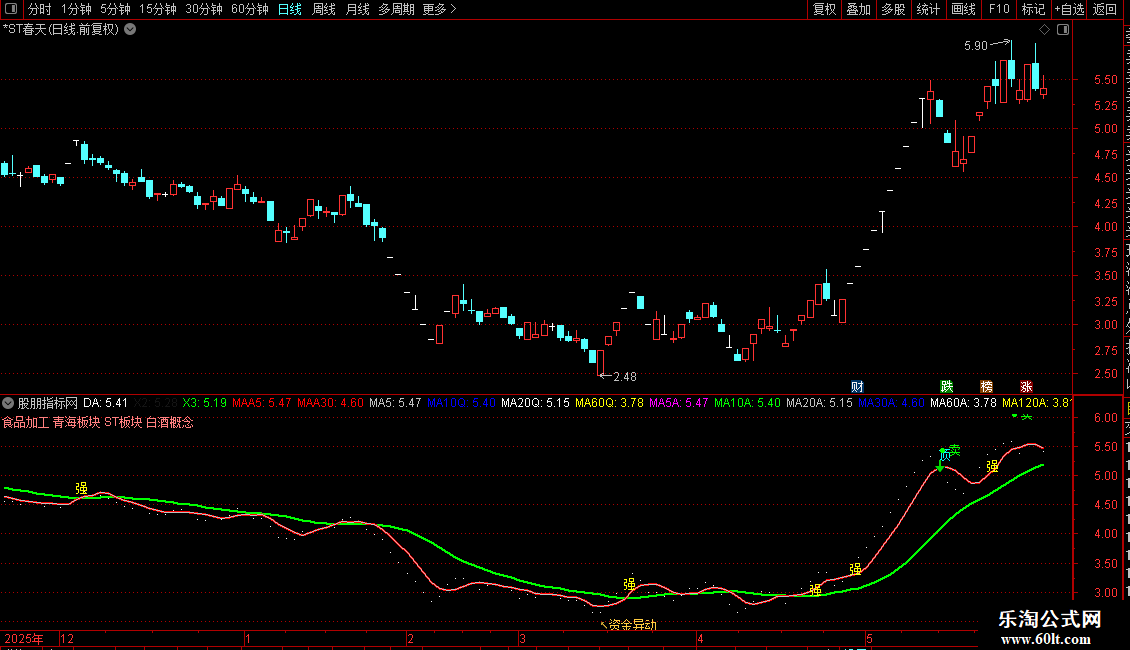Click the 2025年 timeline label
Image resolution: width=1130 pixels, height=650 pixels.
(24, 638)
